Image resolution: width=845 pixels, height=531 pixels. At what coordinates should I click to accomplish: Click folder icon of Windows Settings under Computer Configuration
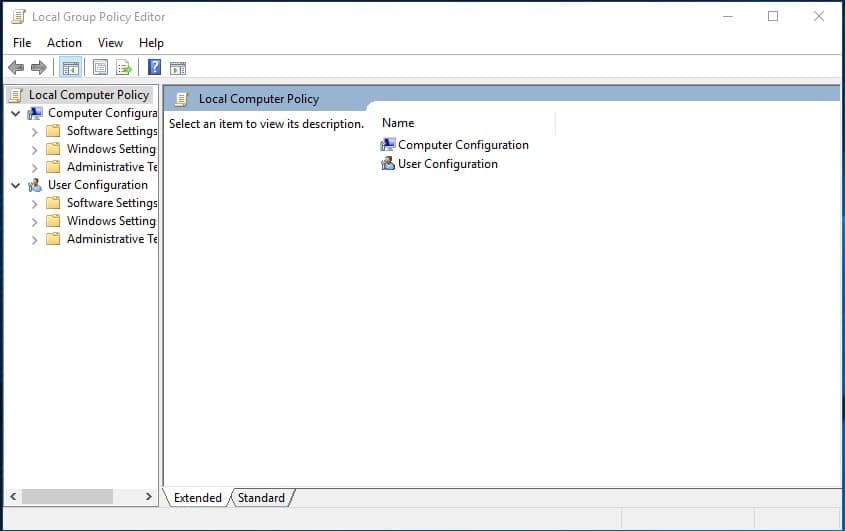tap(53, 149)
